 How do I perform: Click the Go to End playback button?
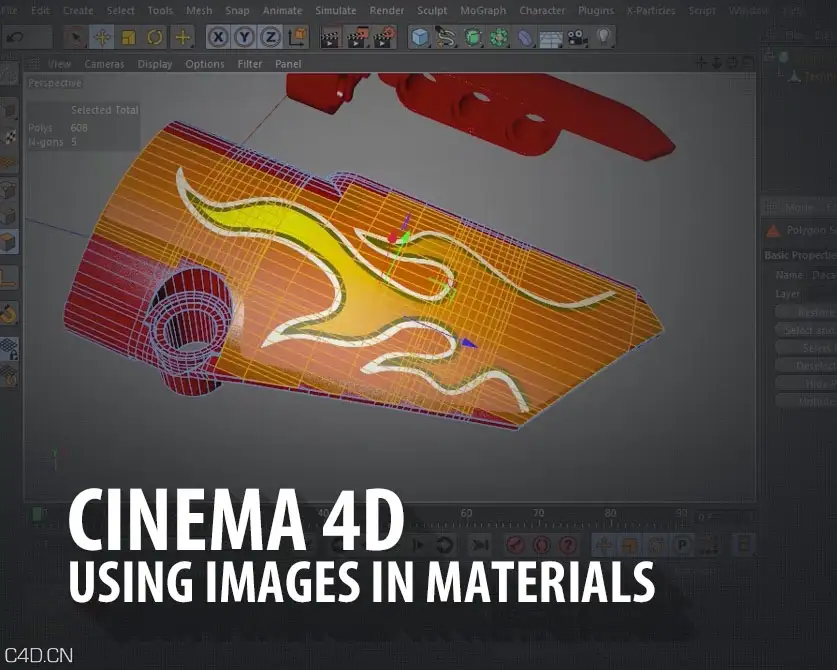(480, 545)
